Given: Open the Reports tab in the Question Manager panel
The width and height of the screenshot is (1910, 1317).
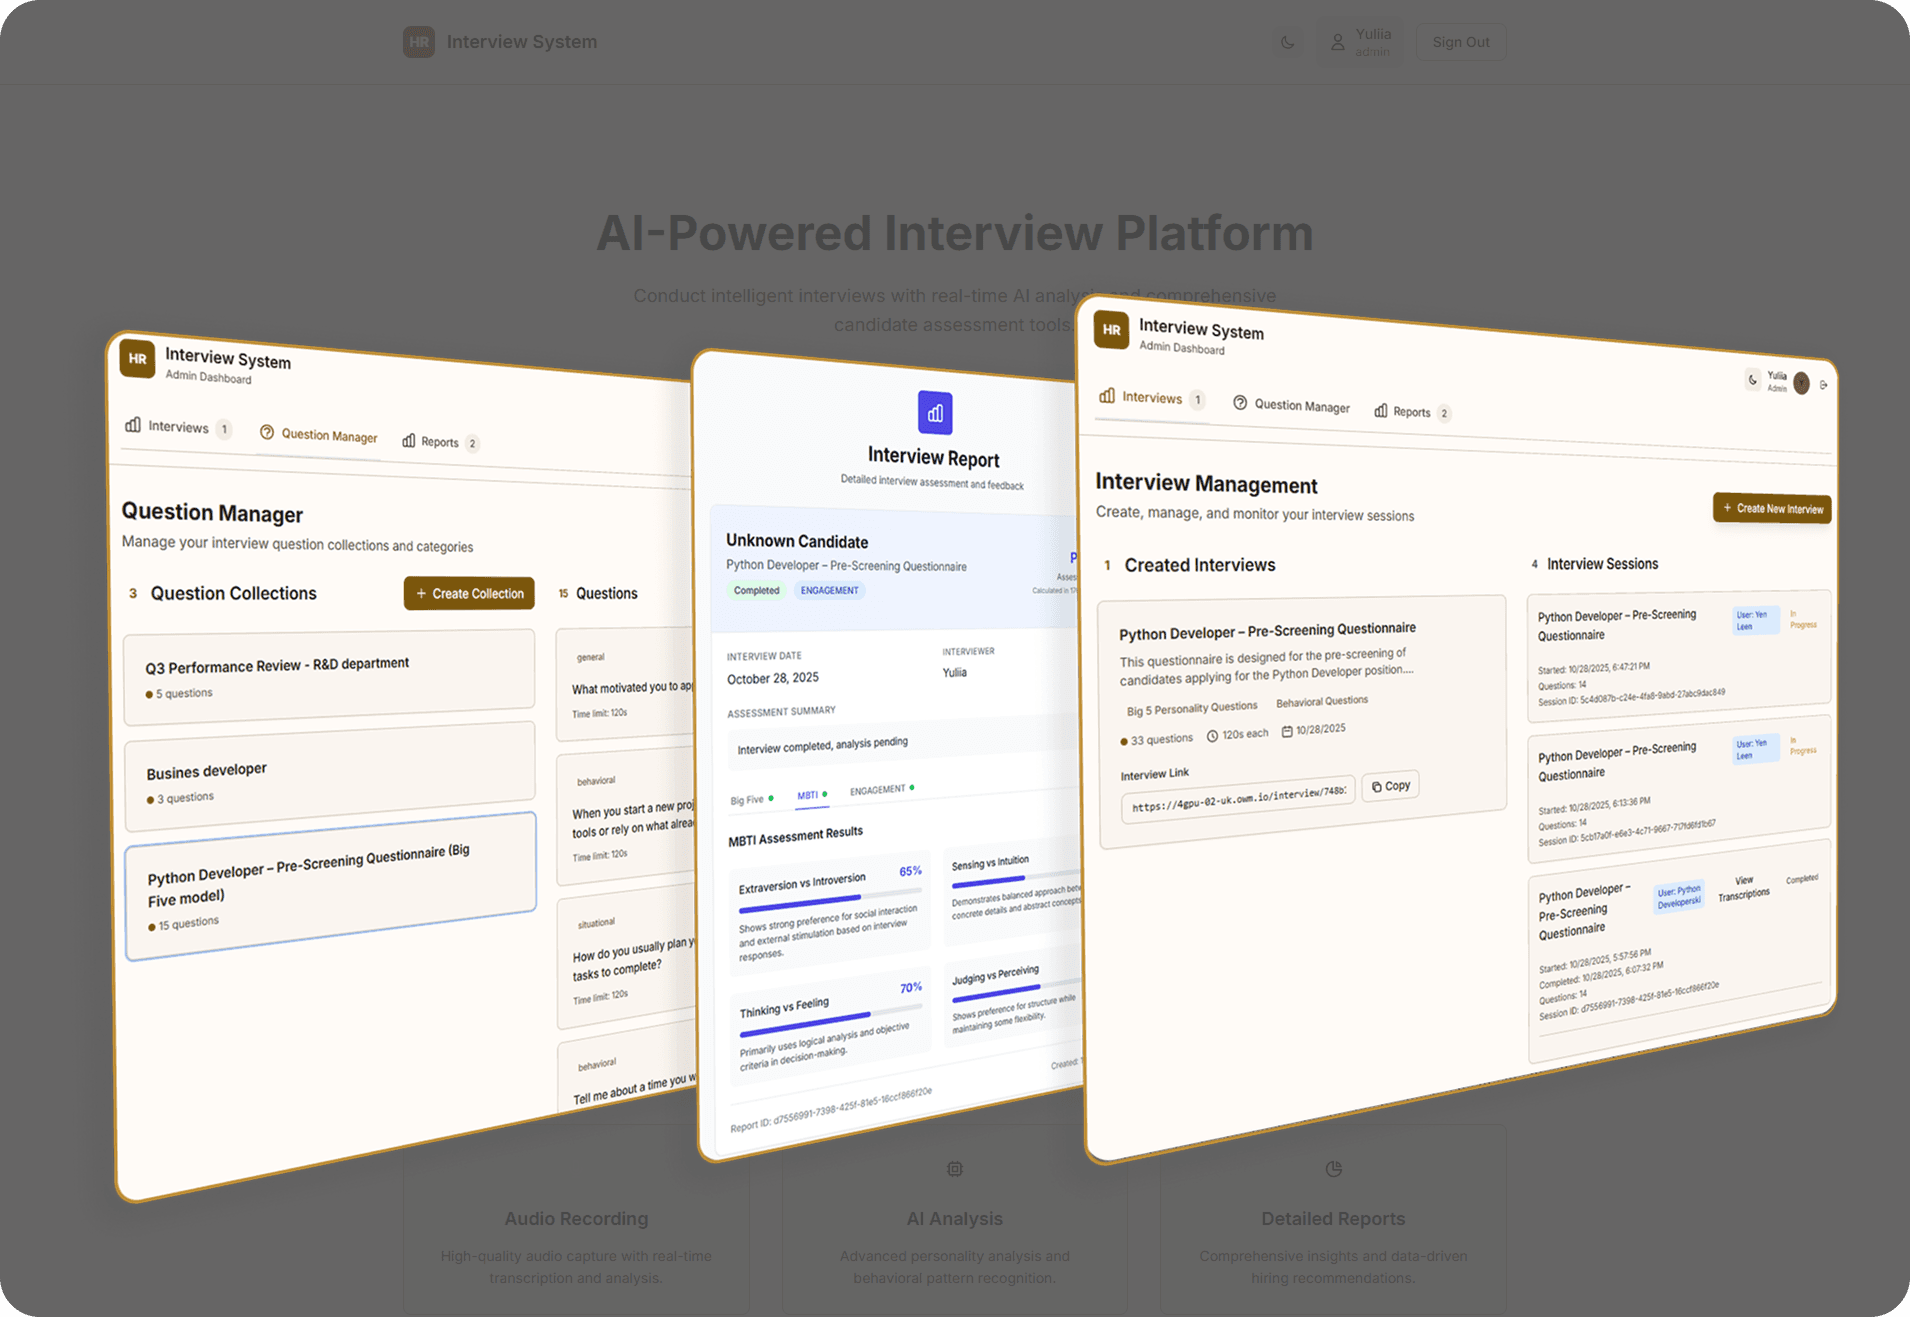Looking at the screenshot, I should (440, 442).
